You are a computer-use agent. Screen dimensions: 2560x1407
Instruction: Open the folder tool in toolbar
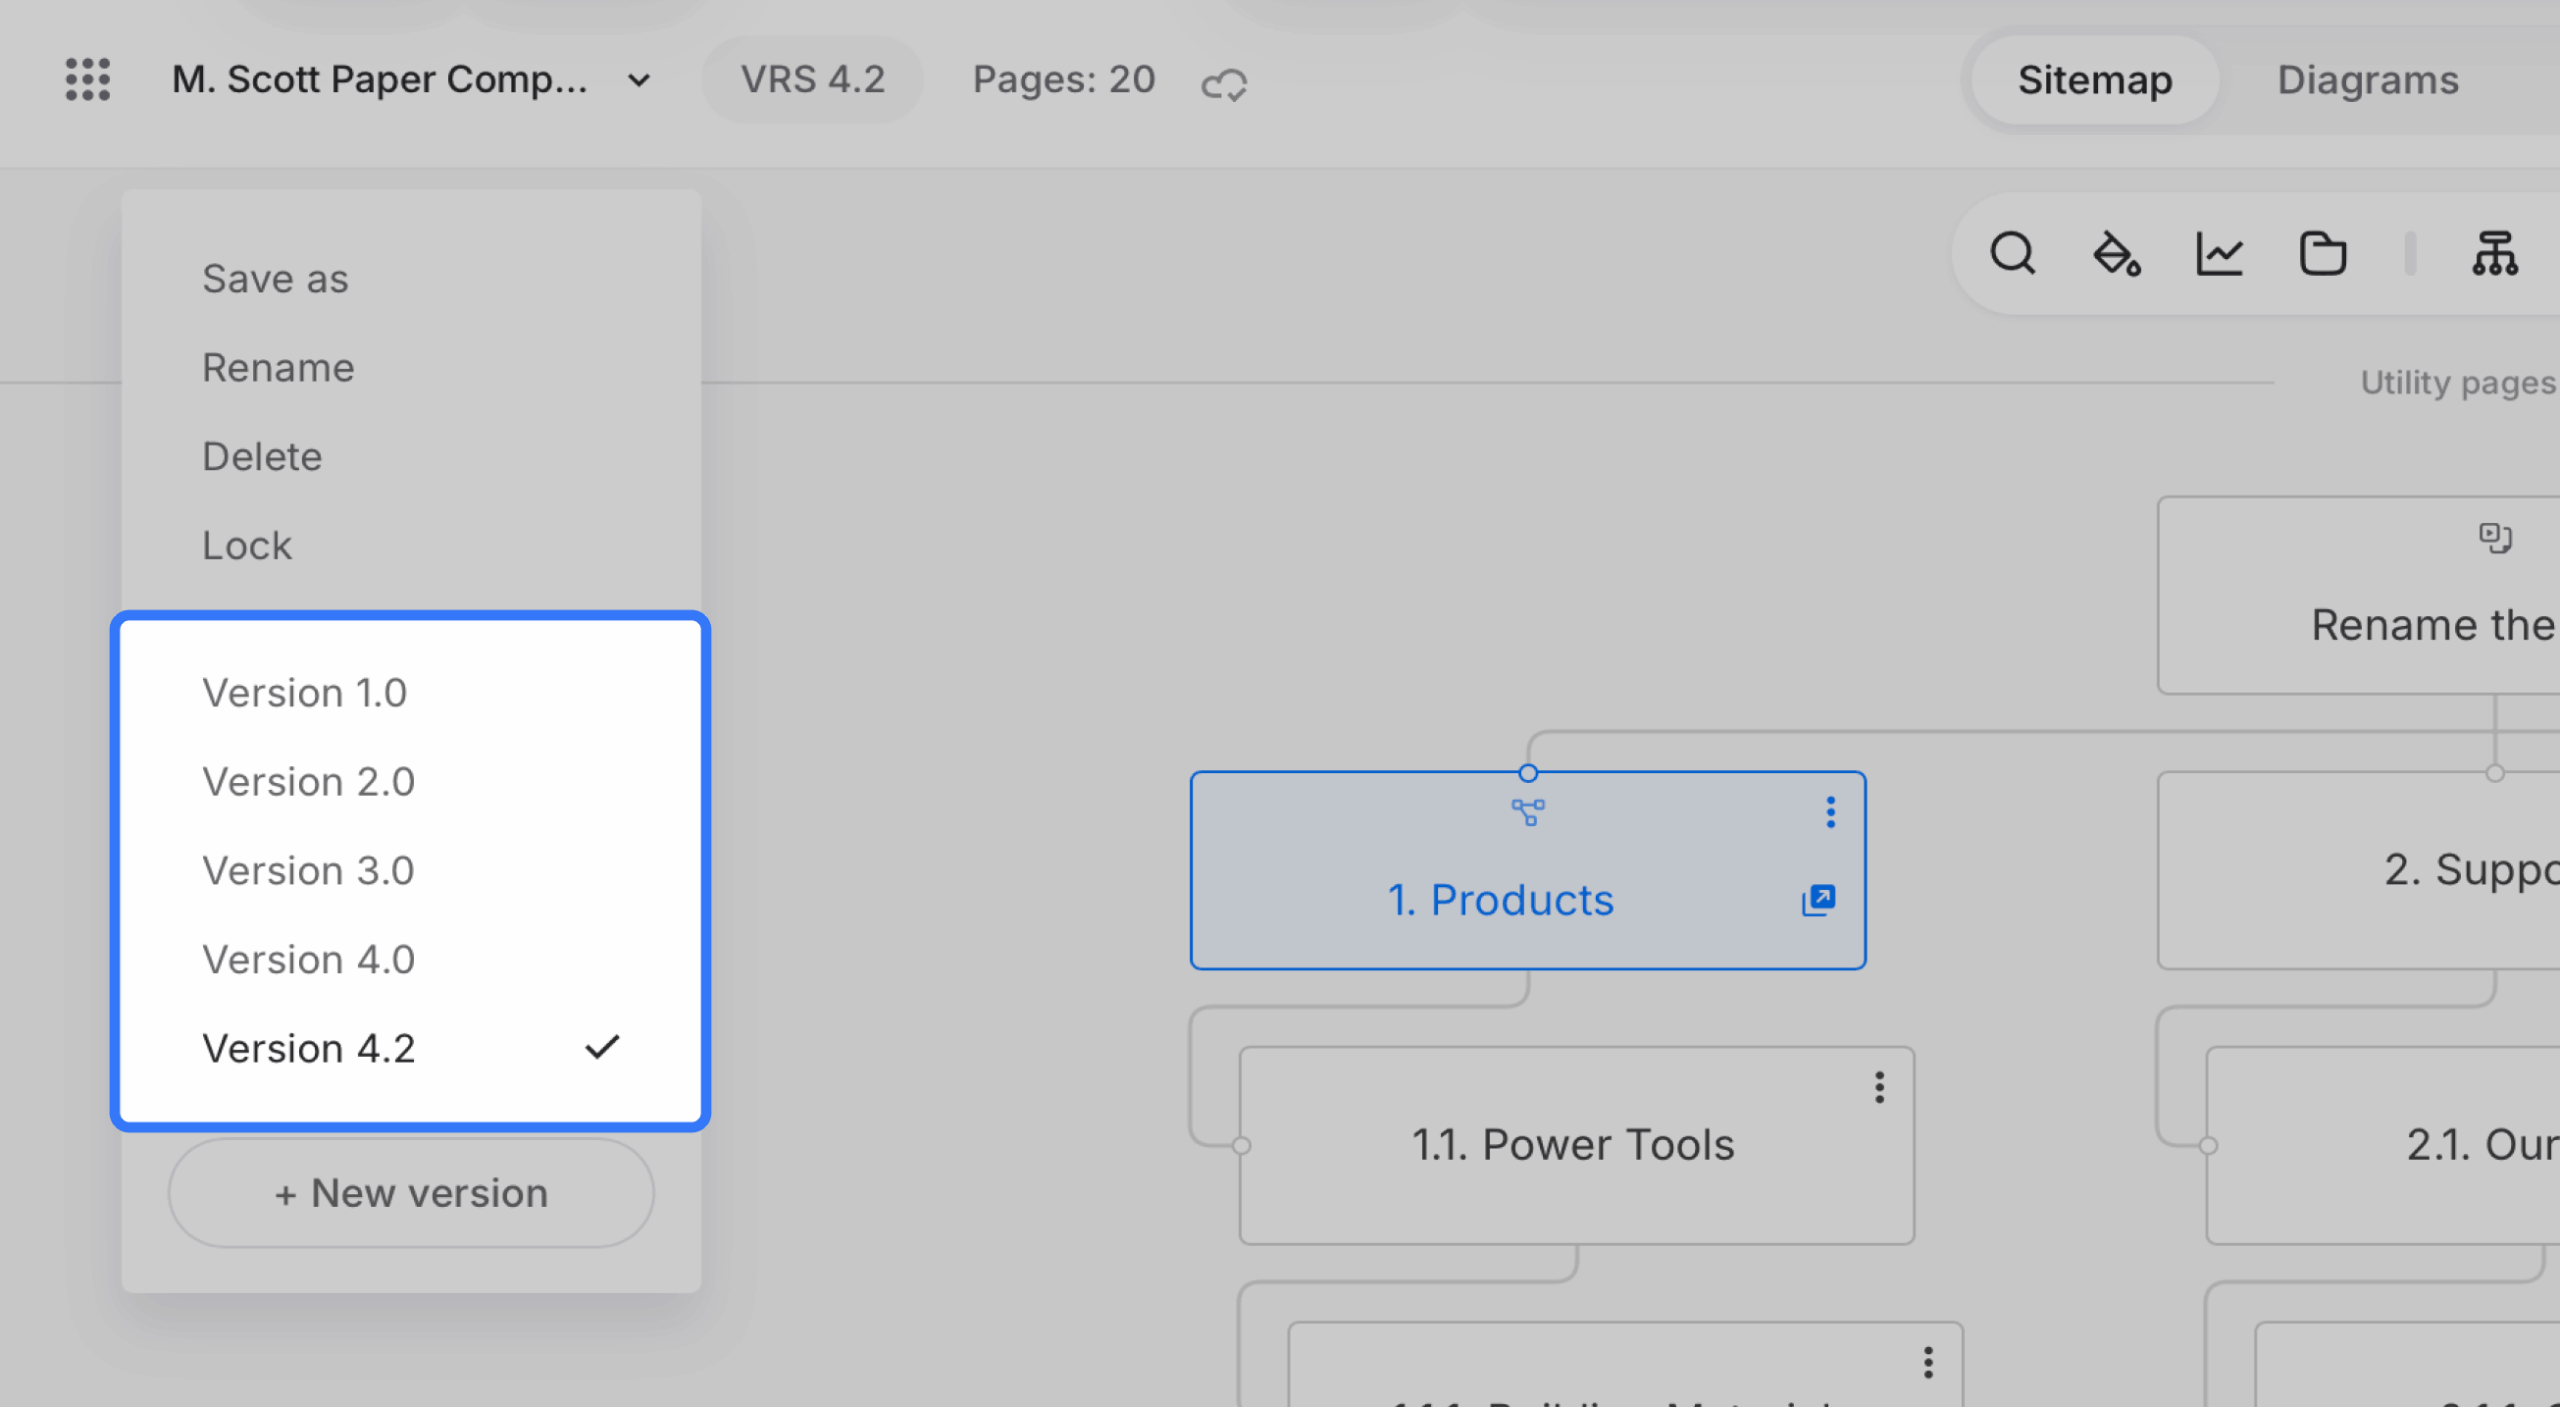[x=2322, y=253]
